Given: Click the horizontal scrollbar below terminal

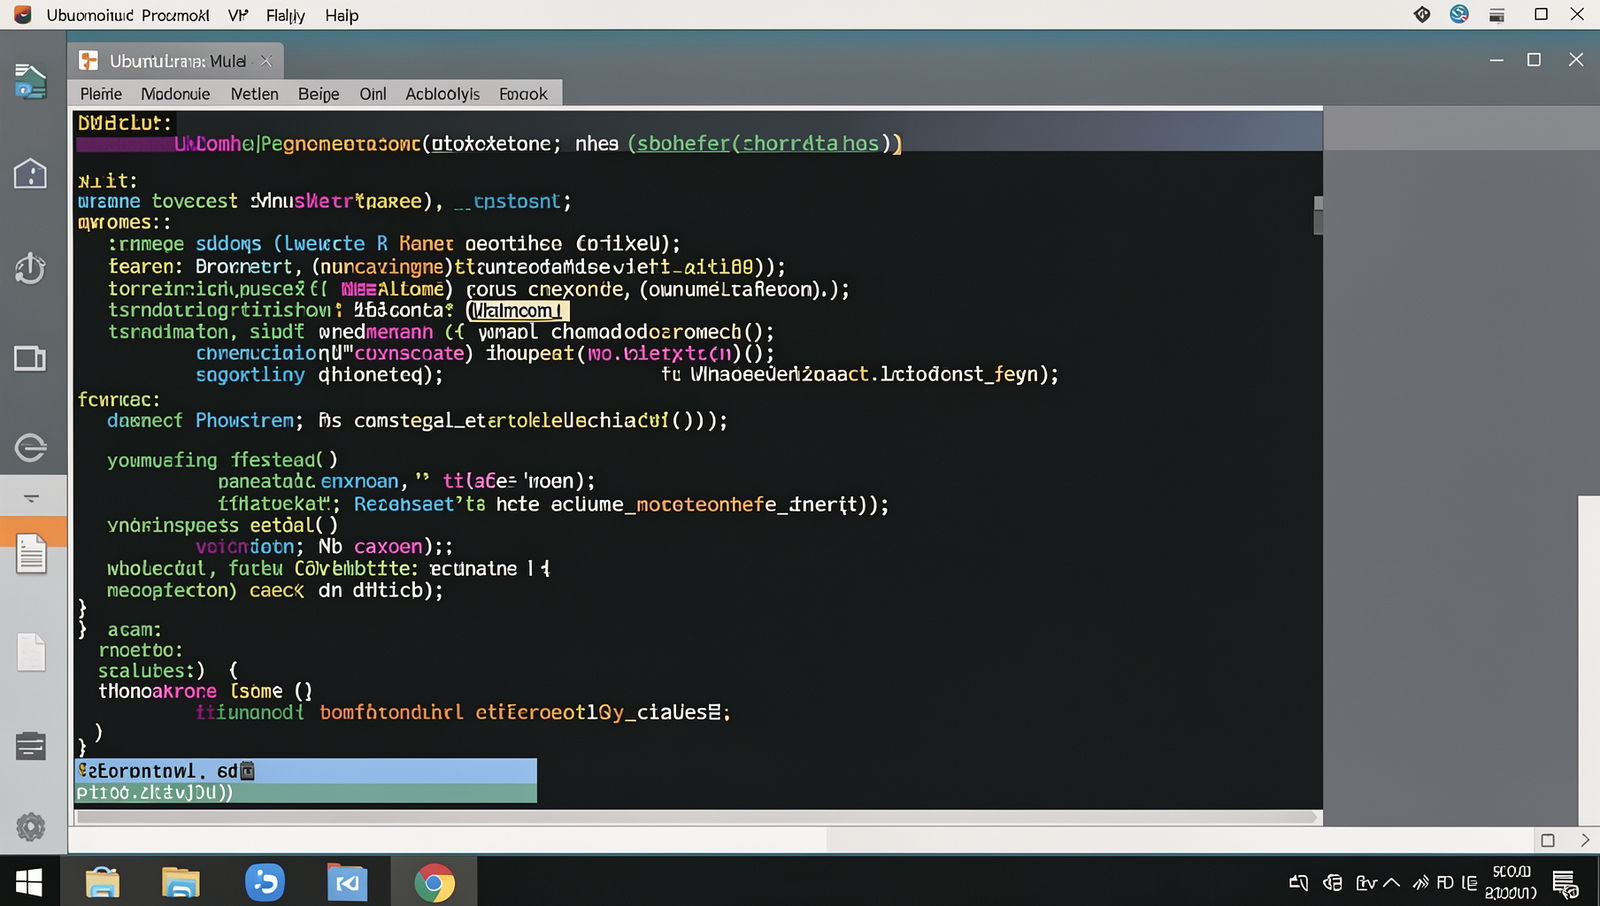Looking at the screenshot, I should point(696,817).
